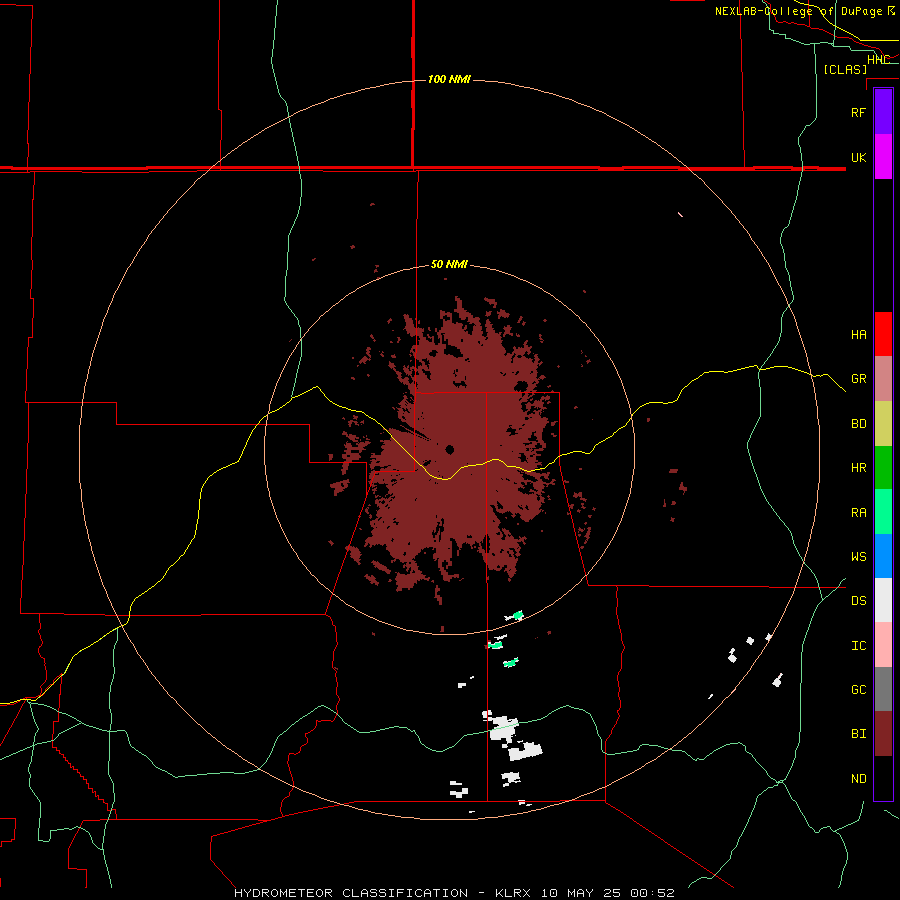Click the UK magenta color swatch
Image resolution: width=900 pixels, height=900 pixels.
883,157
